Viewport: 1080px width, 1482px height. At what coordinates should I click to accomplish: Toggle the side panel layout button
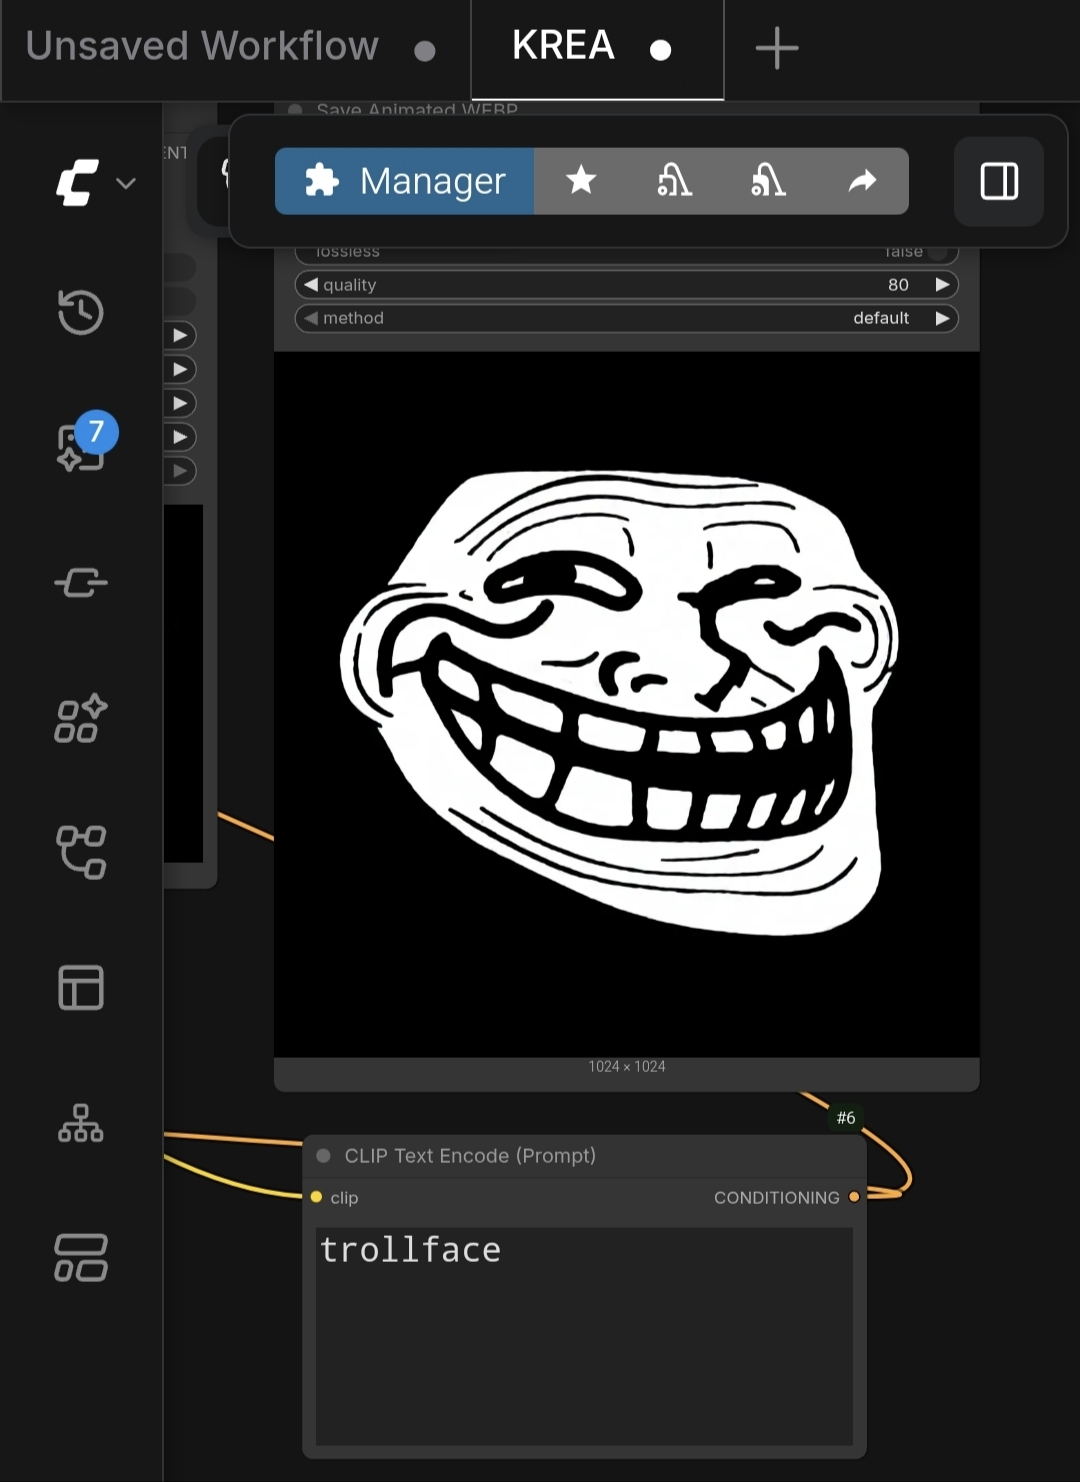coord(999,182)
